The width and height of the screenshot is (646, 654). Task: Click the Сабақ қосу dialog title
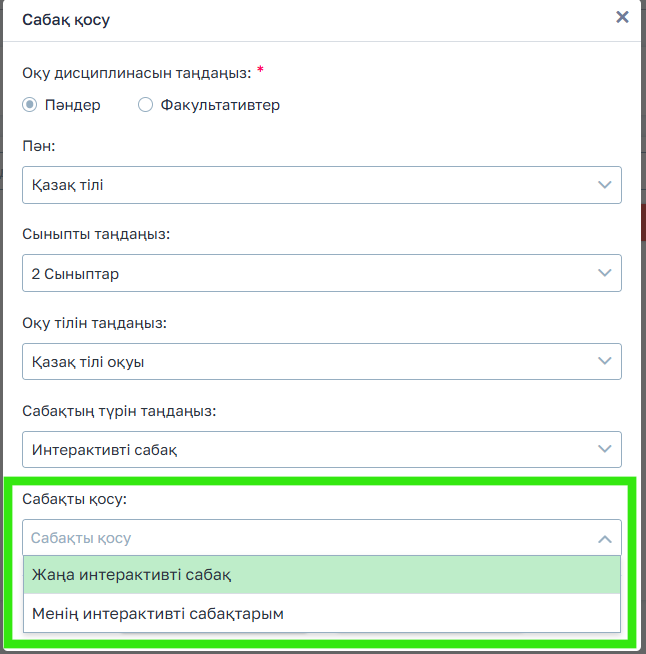coord(66,18)
